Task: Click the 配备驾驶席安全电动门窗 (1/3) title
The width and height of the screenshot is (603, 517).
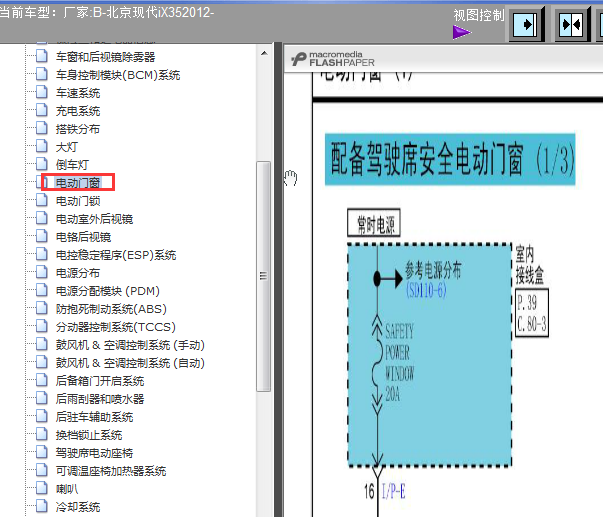Action: (450, 159)
